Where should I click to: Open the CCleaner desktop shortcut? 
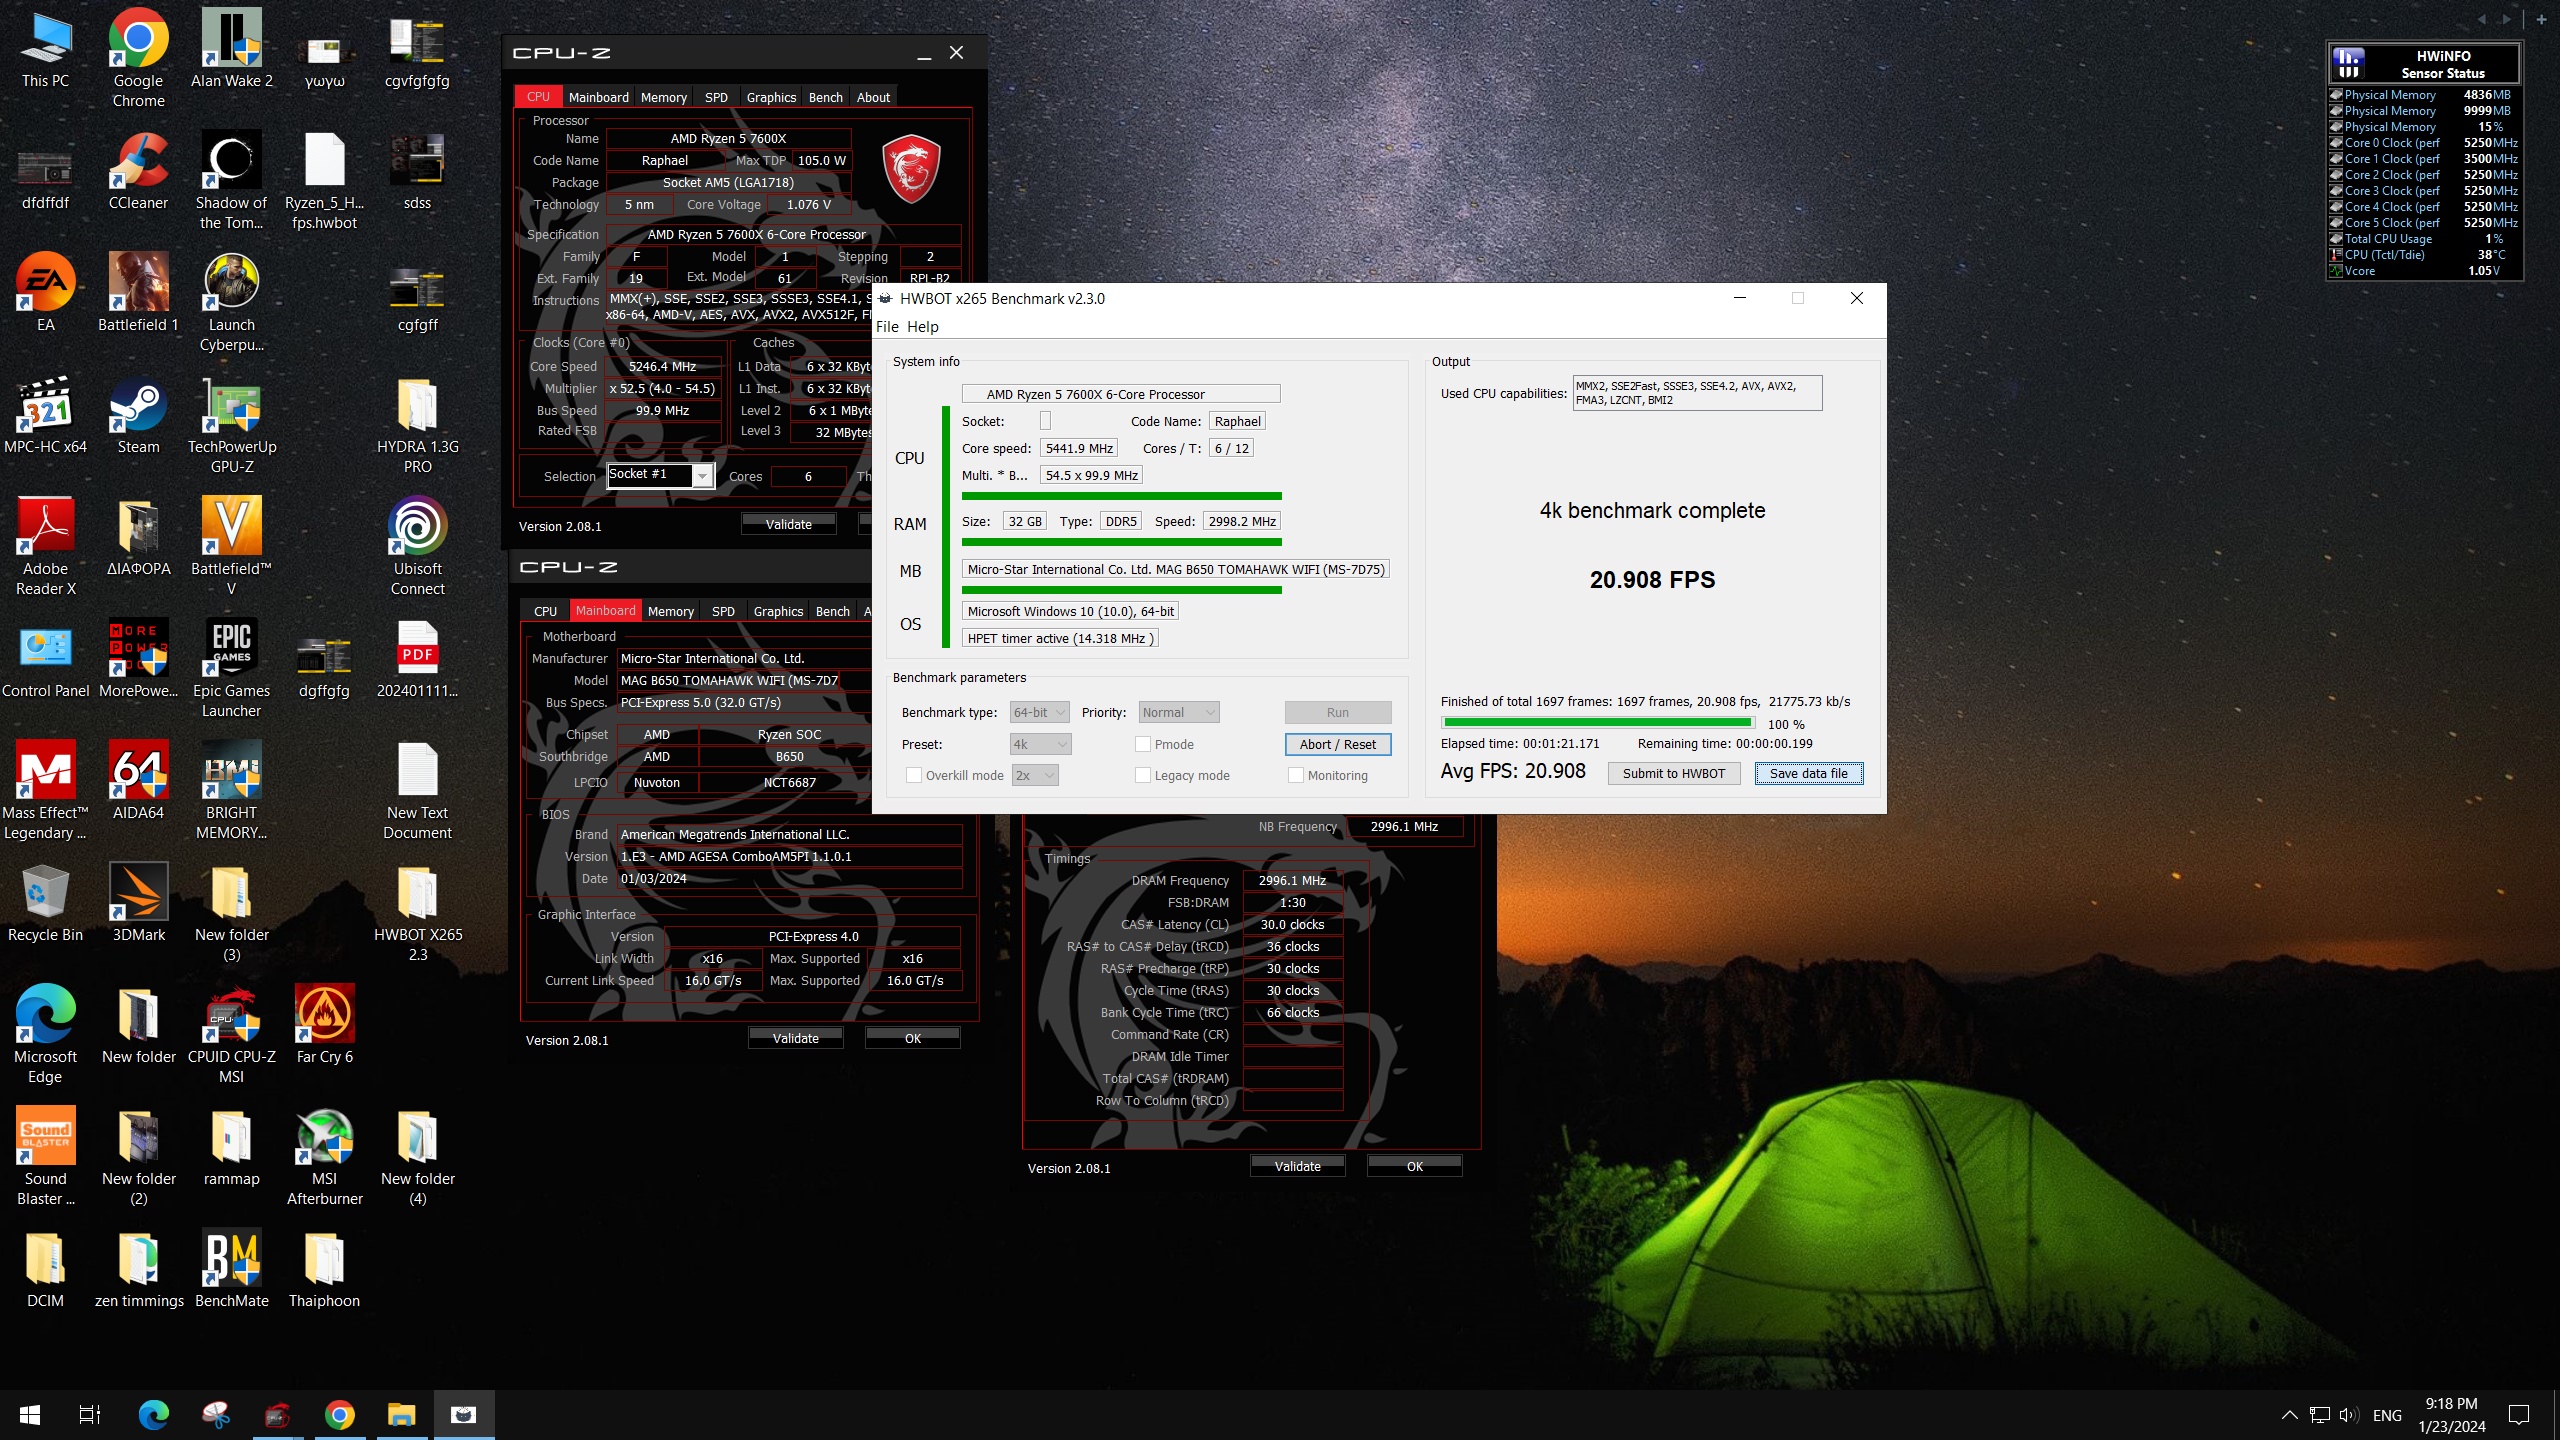pyautogui.click(x=138, y=170)
